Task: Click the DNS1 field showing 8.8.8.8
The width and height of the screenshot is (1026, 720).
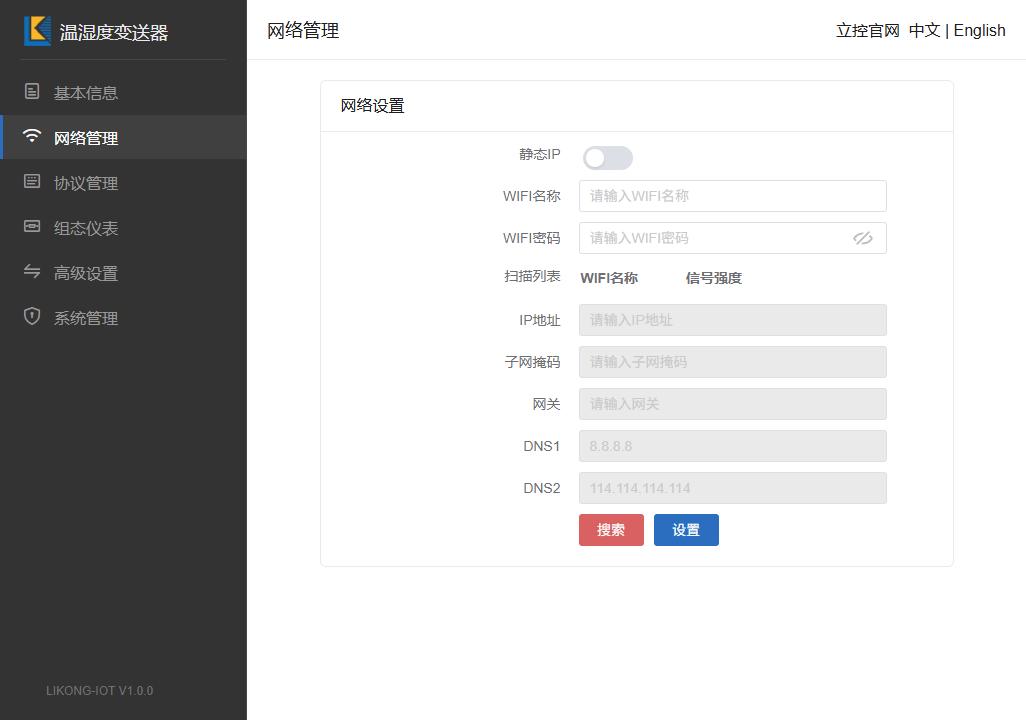Action: 733,446
